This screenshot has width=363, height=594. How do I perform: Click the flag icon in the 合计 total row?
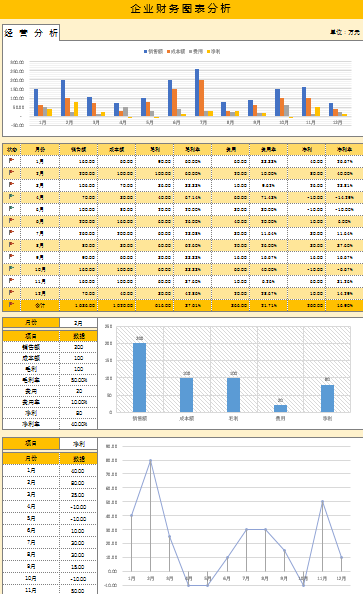point(12,305)
